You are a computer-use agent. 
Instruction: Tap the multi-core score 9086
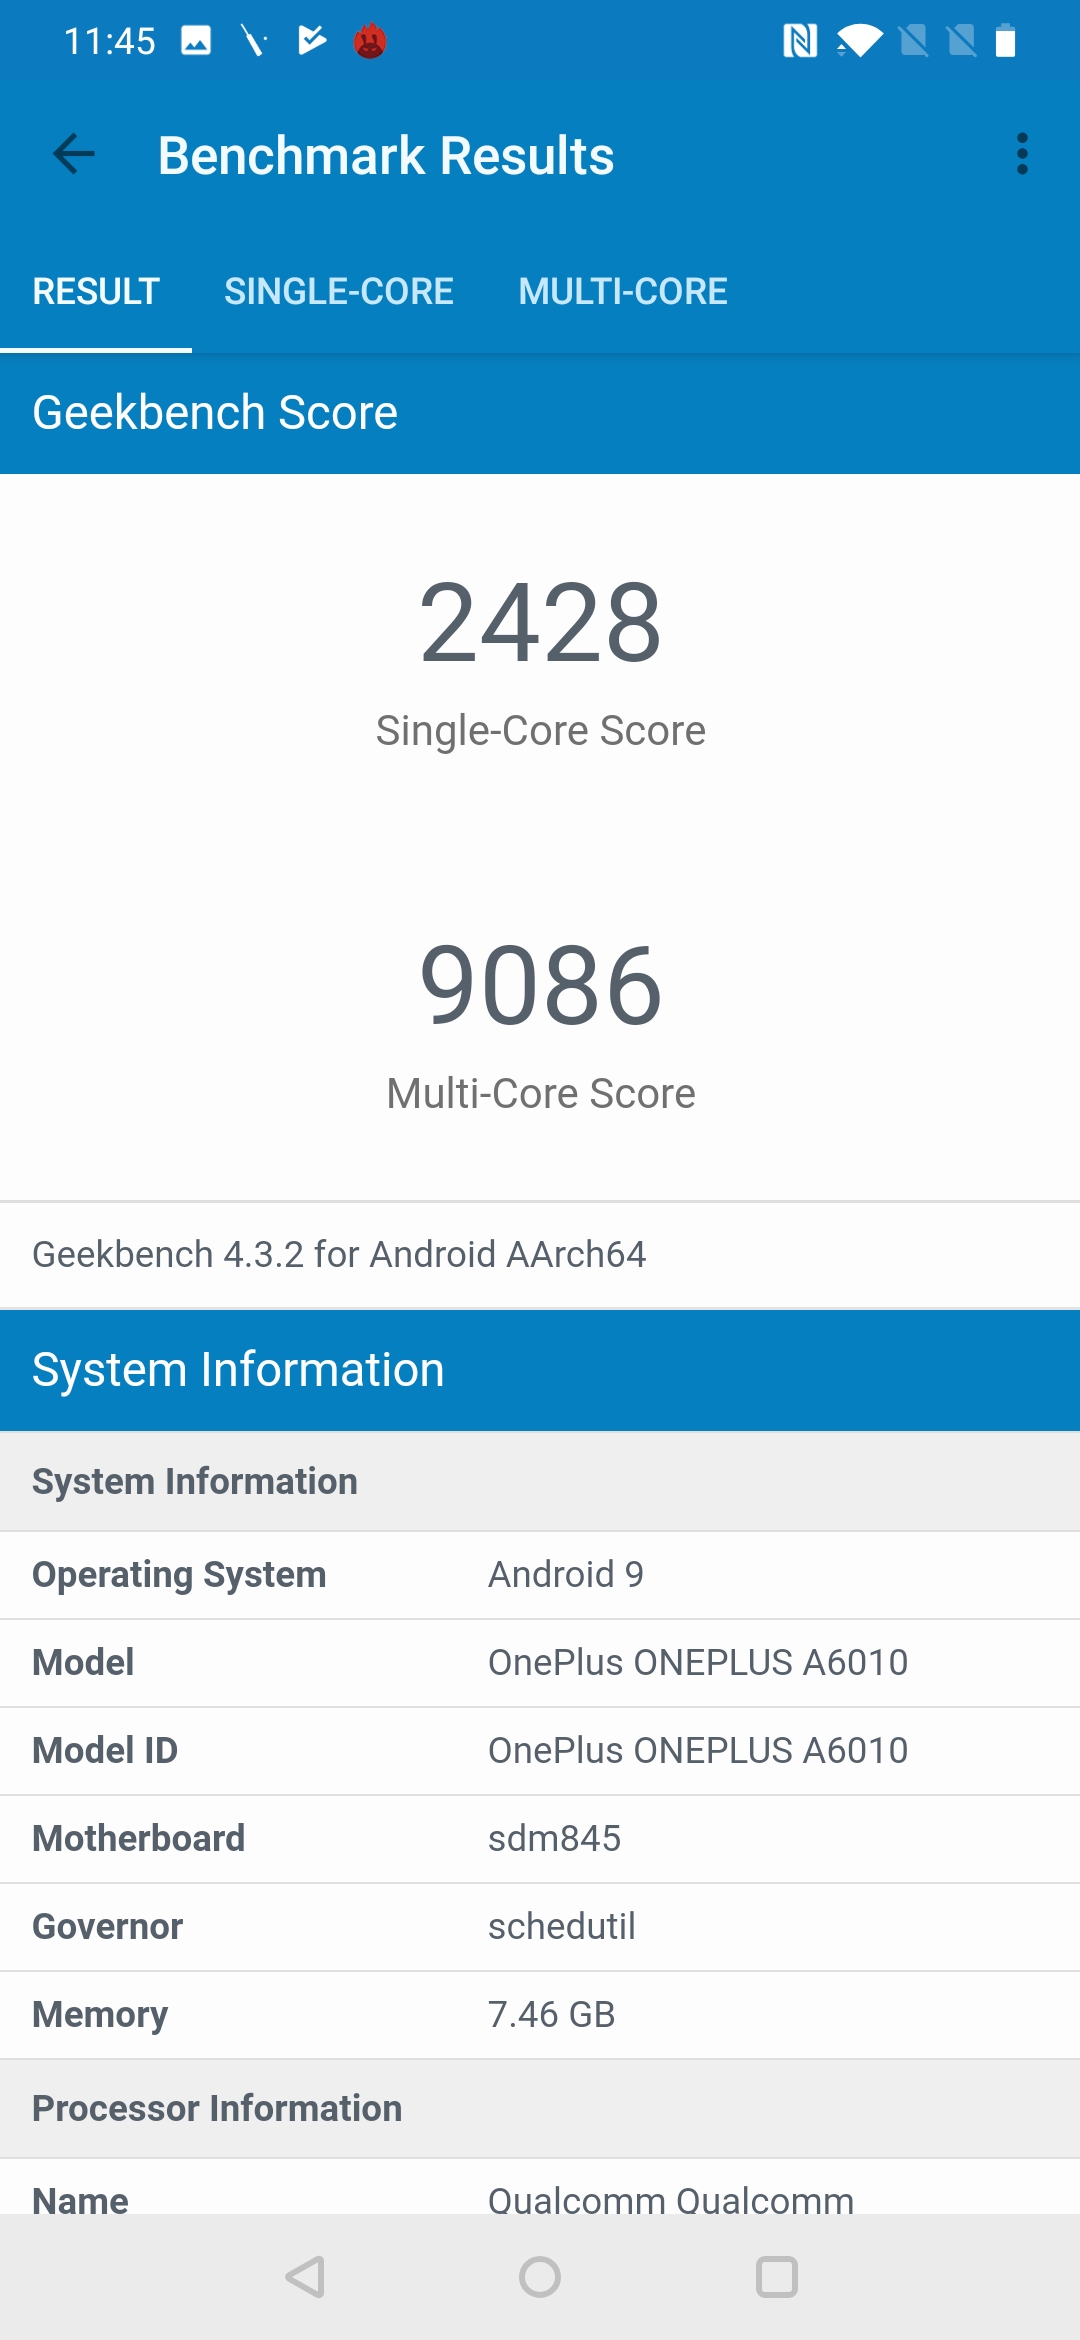[x=540, y=986]
